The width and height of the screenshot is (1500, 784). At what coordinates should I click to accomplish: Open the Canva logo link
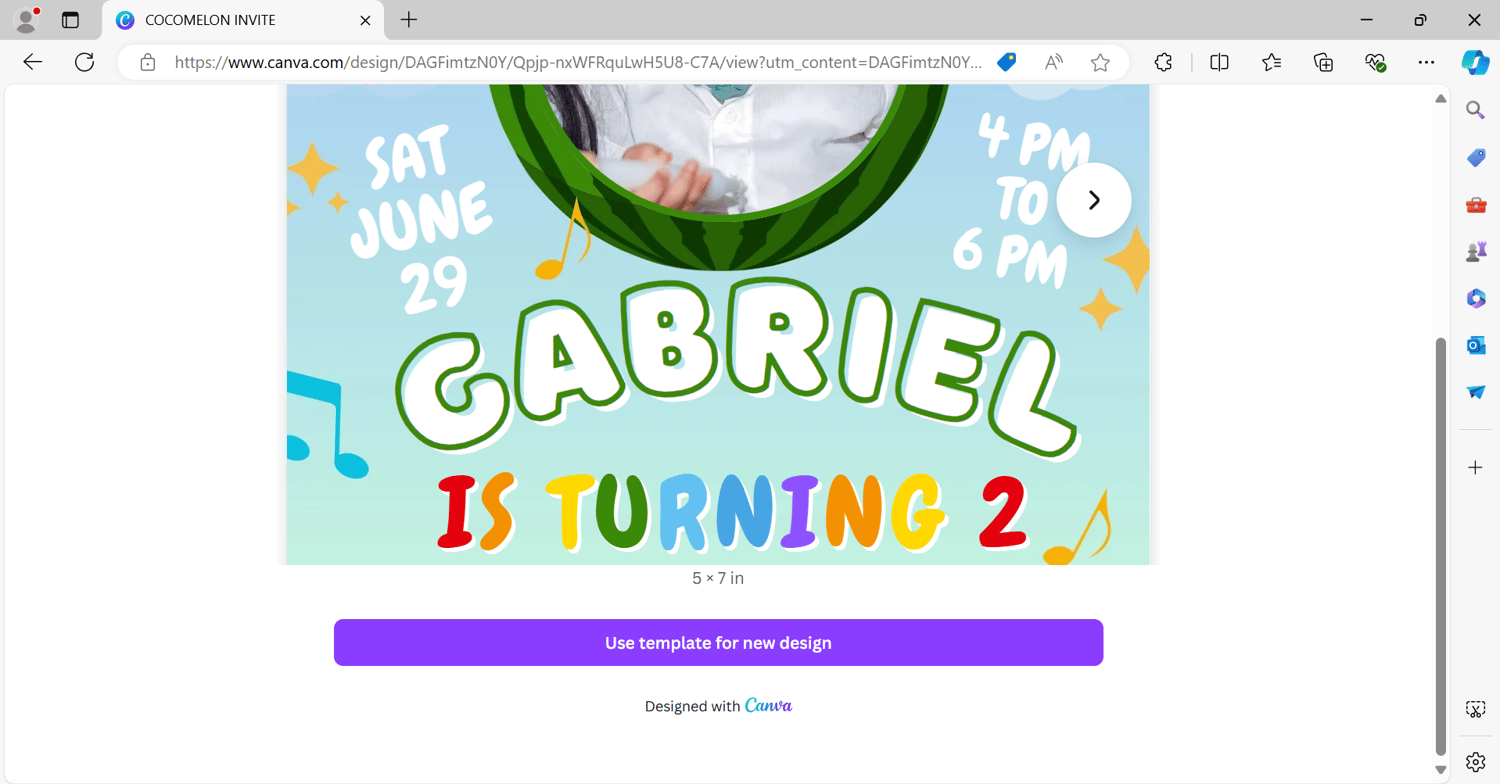coord(768,705)
